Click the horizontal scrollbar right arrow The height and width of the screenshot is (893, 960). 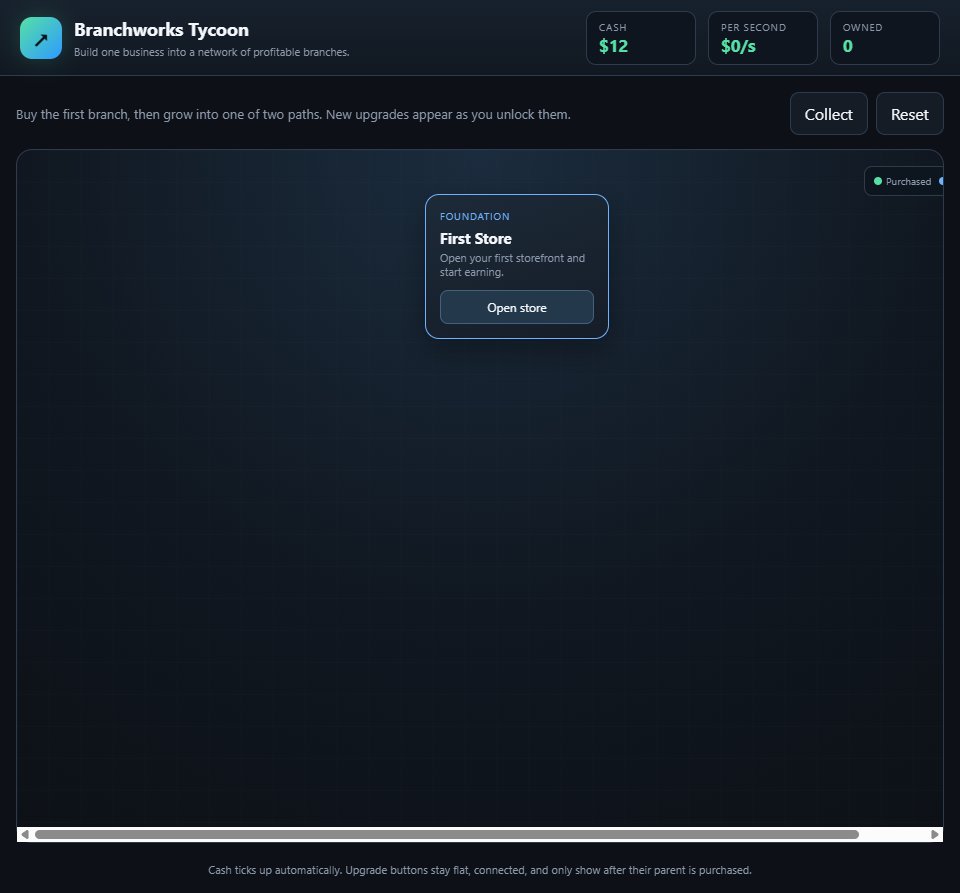[x=934, y=834]
